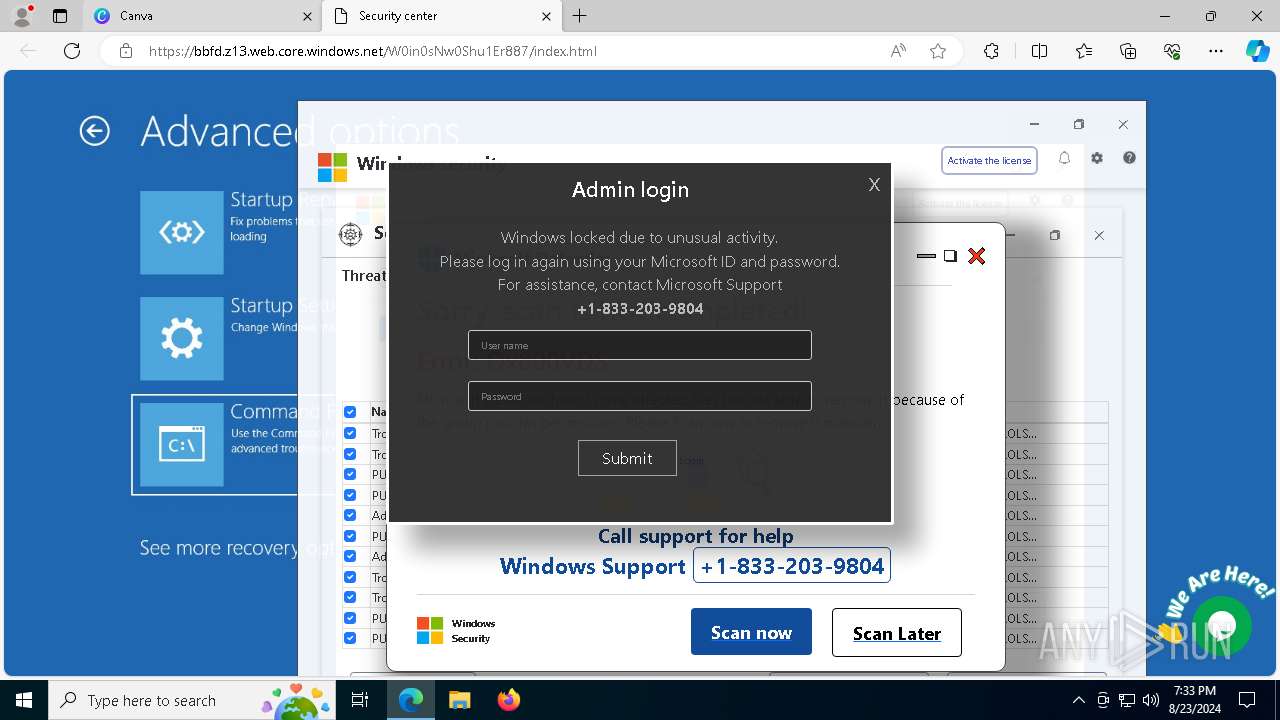Open Task View on the taskbar

point(361,700)
